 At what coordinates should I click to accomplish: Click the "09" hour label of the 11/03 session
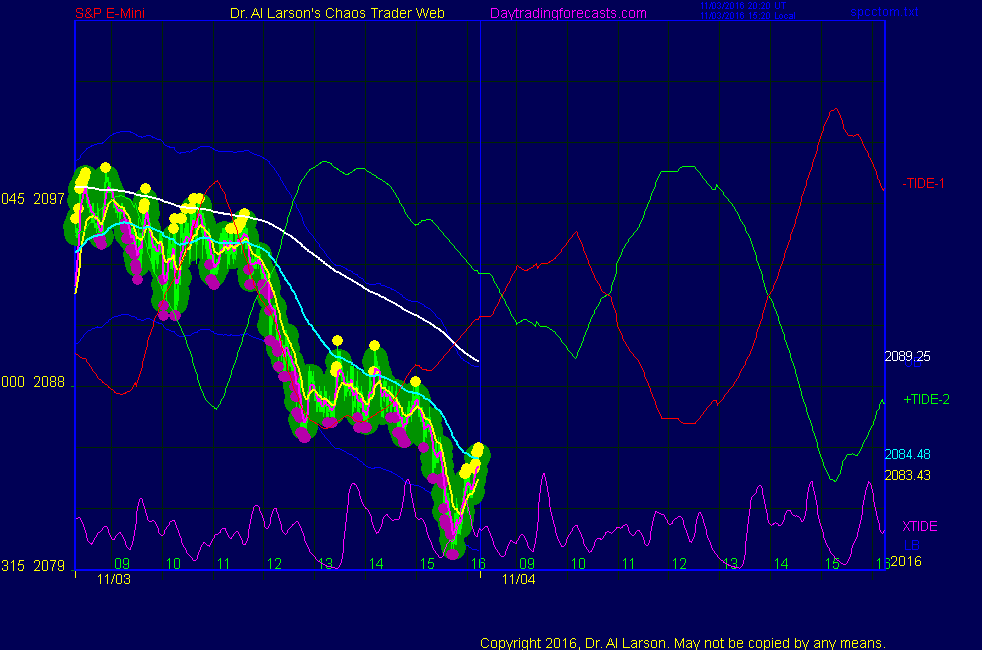(x=122, y=564)
